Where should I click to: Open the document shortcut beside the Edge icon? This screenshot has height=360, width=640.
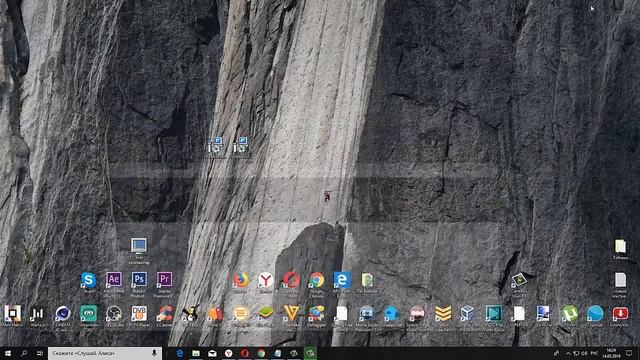click(x=367, y=280)
